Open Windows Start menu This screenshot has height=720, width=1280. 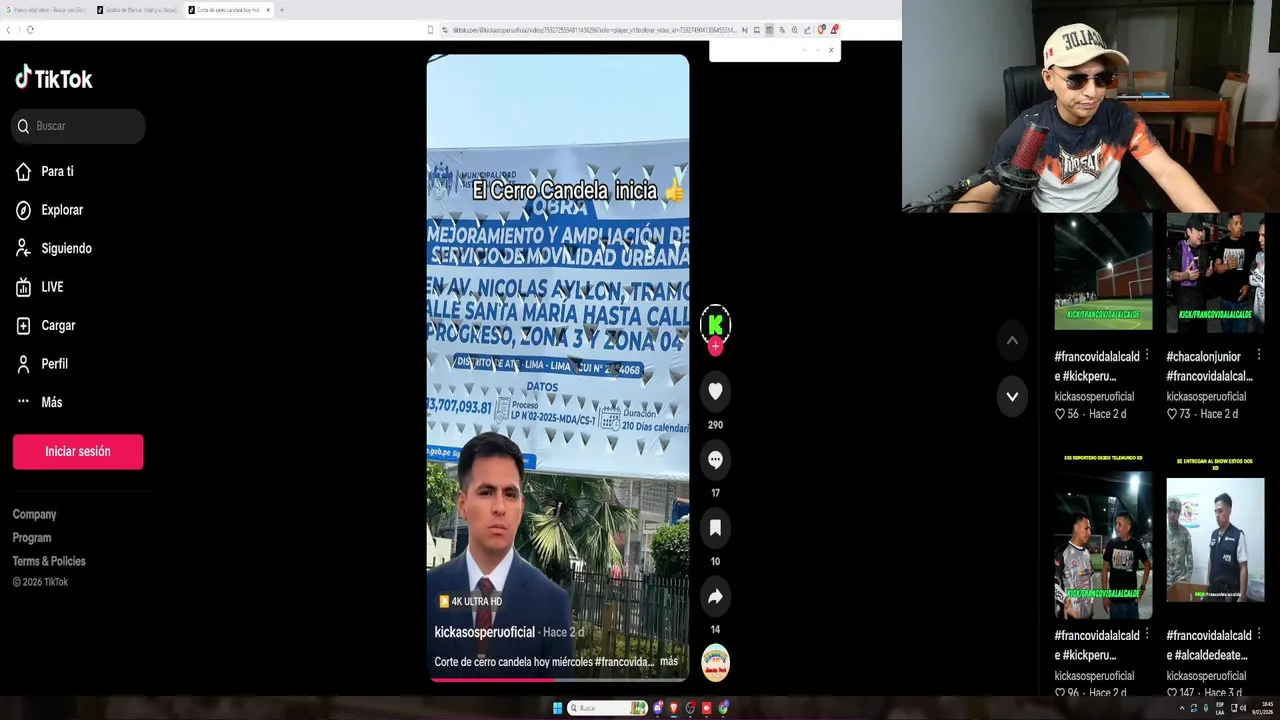[557, 708]
